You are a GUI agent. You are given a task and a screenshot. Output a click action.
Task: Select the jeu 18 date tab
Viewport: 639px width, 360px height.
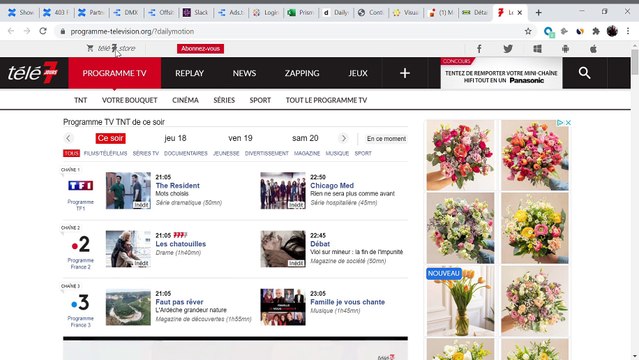176,138
